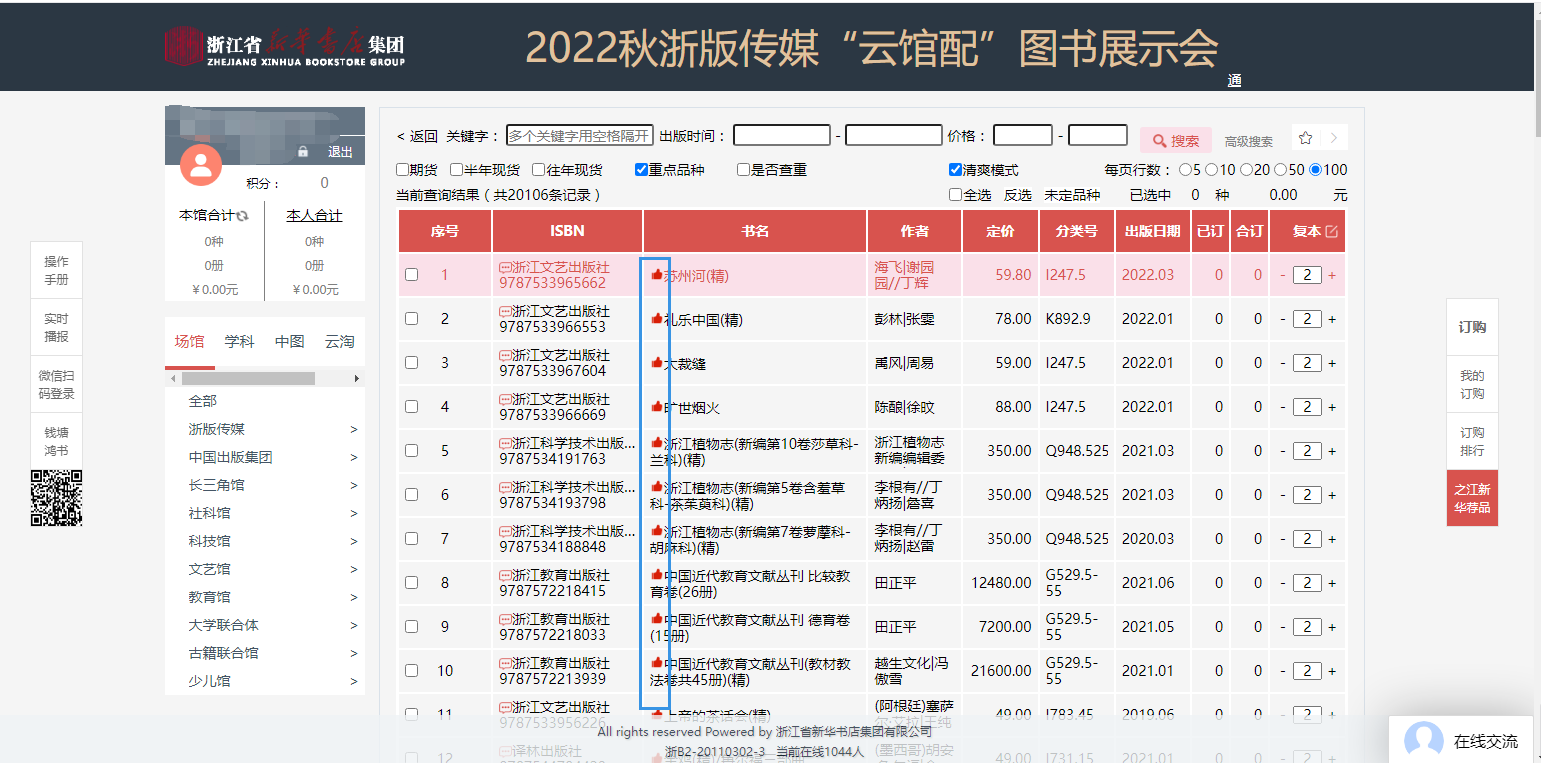Open comment icon for ISBN 9787534191763
Image resolution: width=1541 pixels, height=763 pixels.
click(505, 443)
